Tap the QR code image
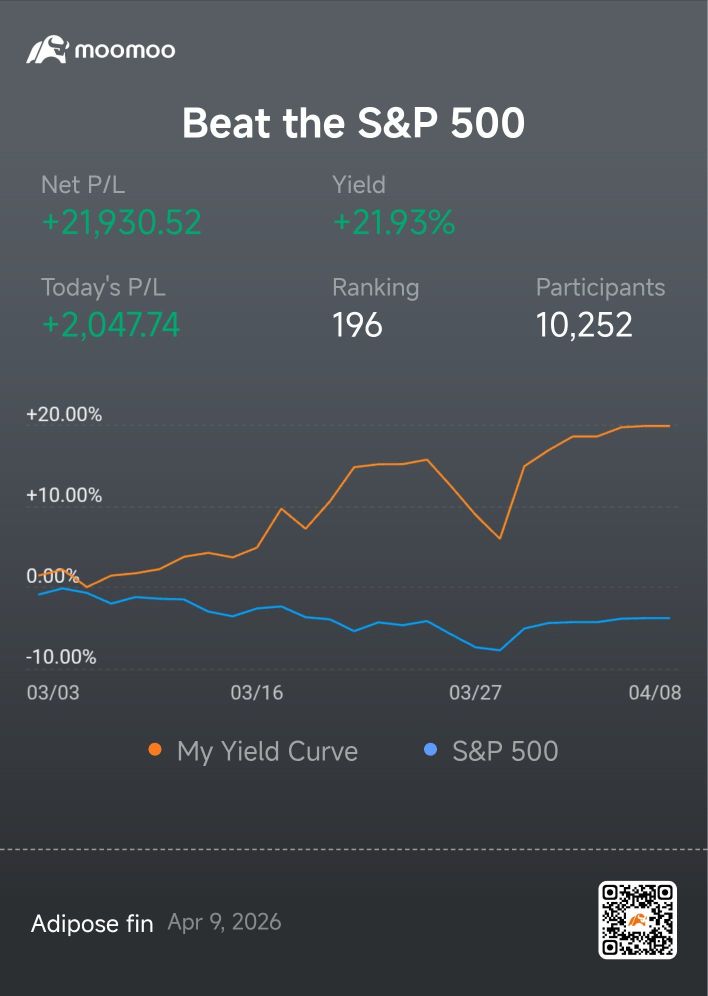Screen dimensions: 708x996 [638, 920]
